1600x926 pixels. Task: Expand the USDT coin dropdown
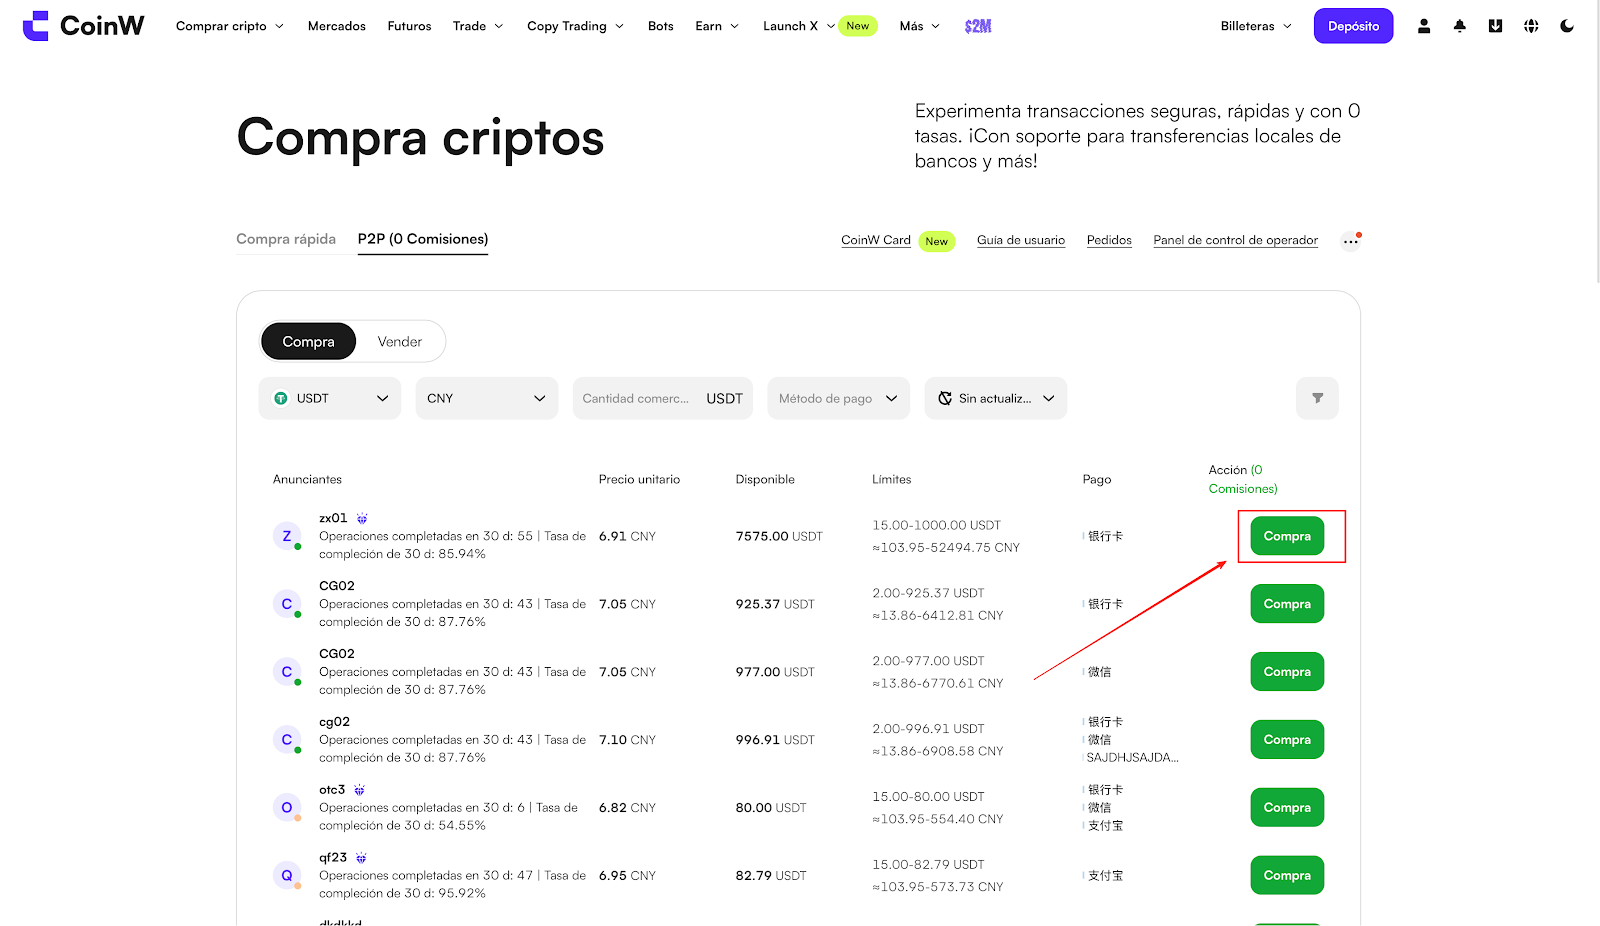click(330, 398)
